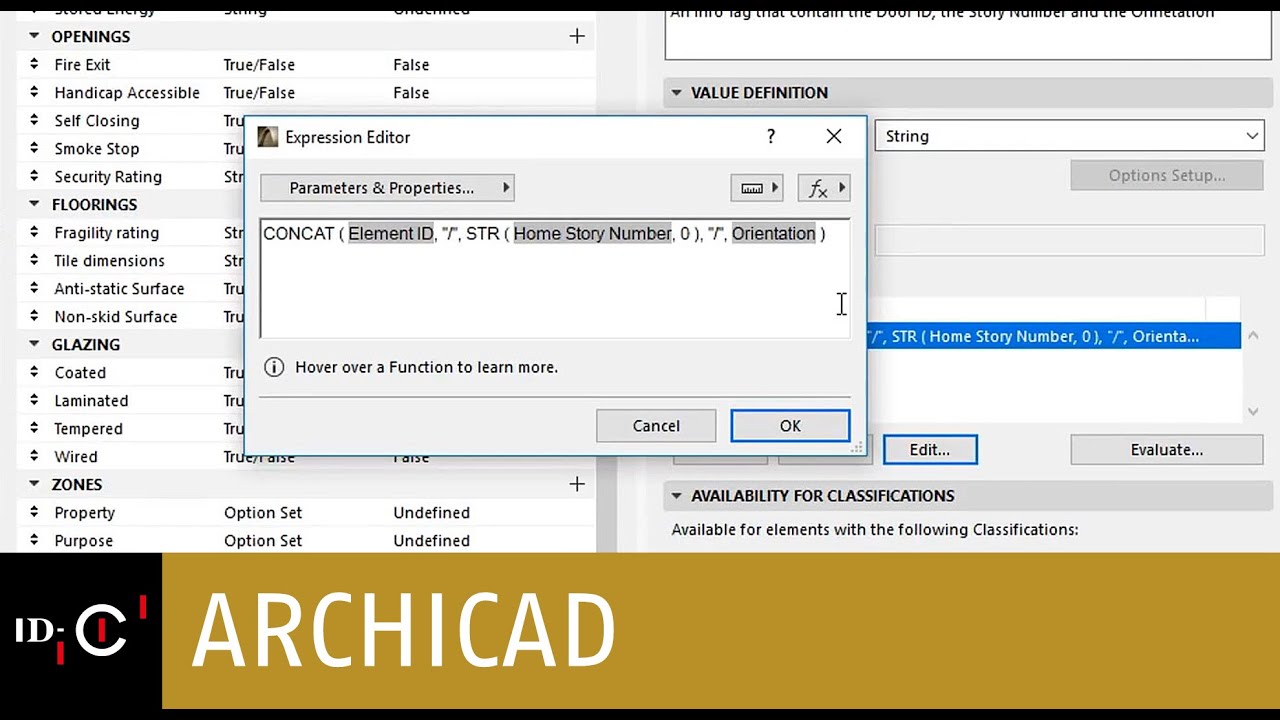Click the up-down arrows icon beside Tempered
The height and width of the screenshot is (720, 1280).
(x=33, y=428)
